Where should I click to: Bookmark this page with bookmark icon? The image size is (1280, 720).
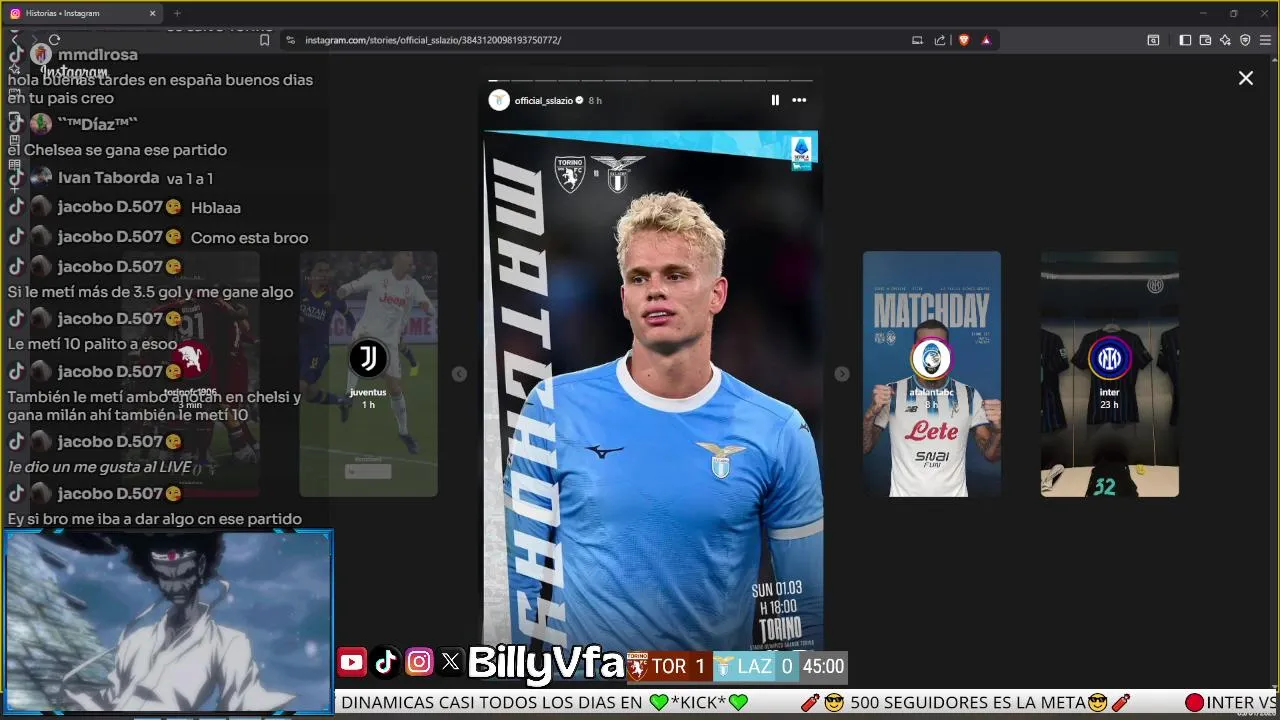click(264, 40)
